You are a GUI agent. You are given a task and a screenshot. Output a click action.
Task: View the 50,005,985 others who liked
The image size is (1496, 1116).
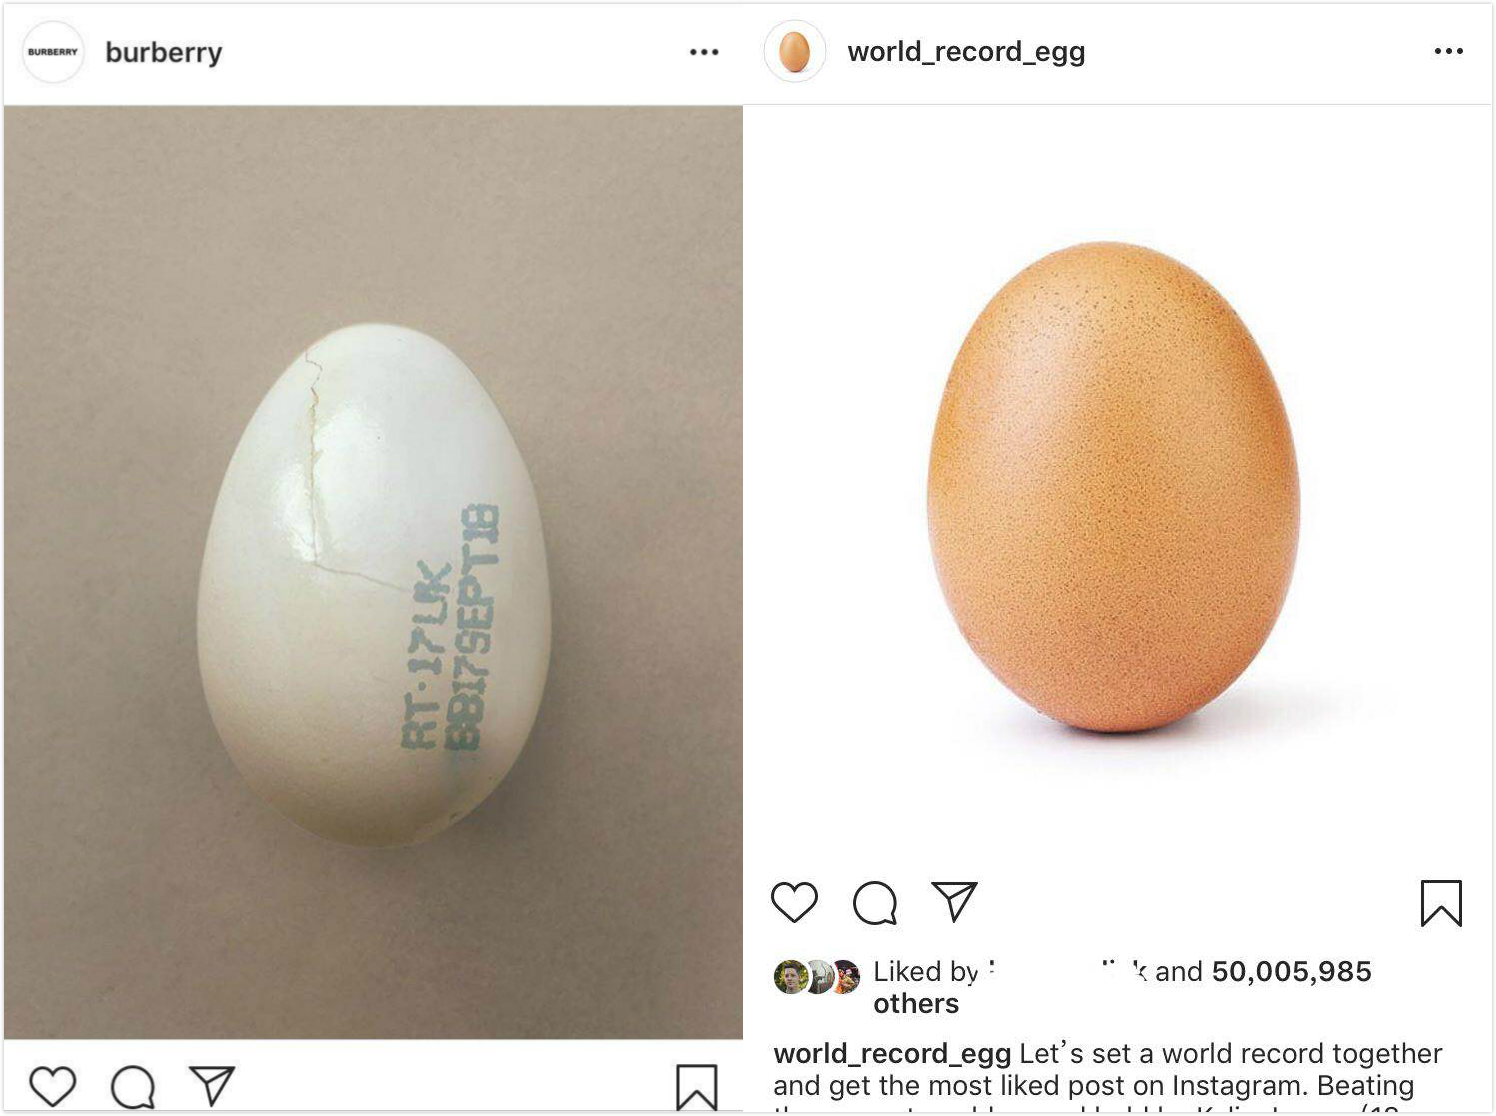1290,971
